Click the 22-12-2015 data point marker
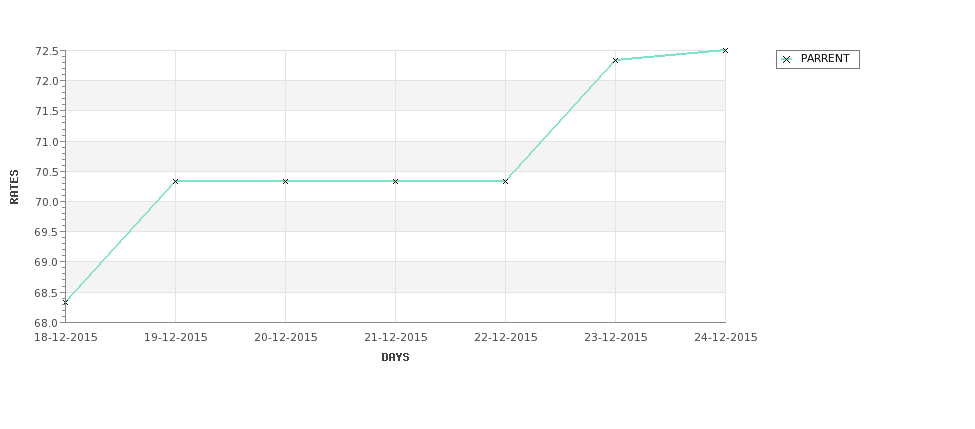 click(506, 182)
